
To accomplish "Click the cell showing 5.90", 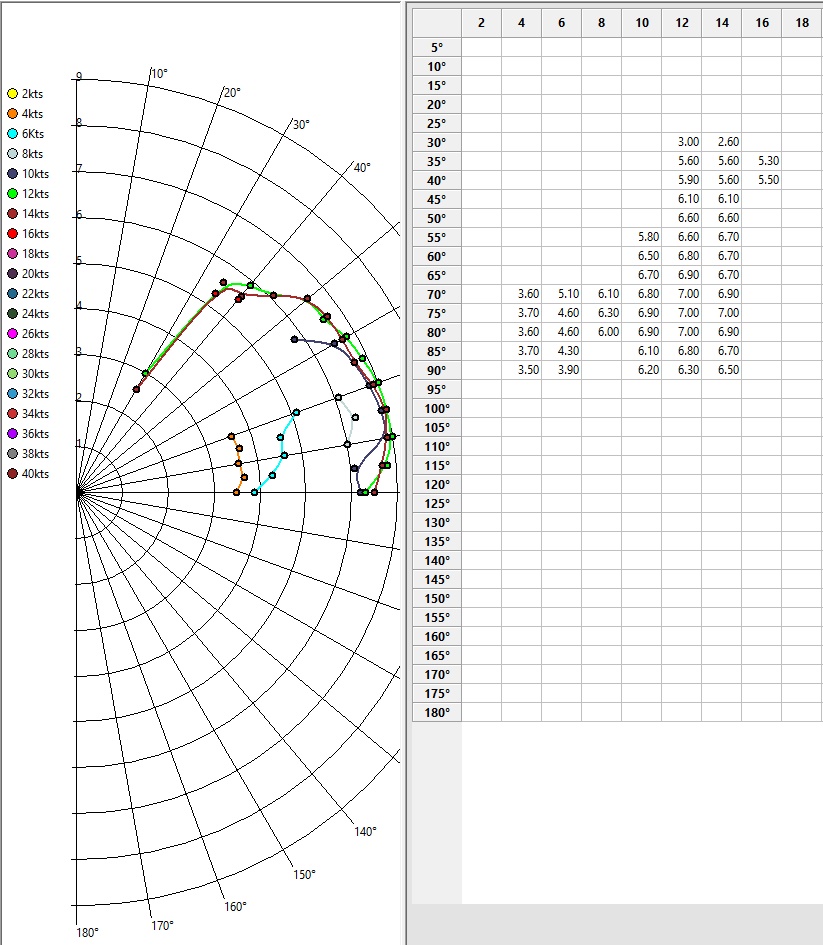I will coord(681,180).
